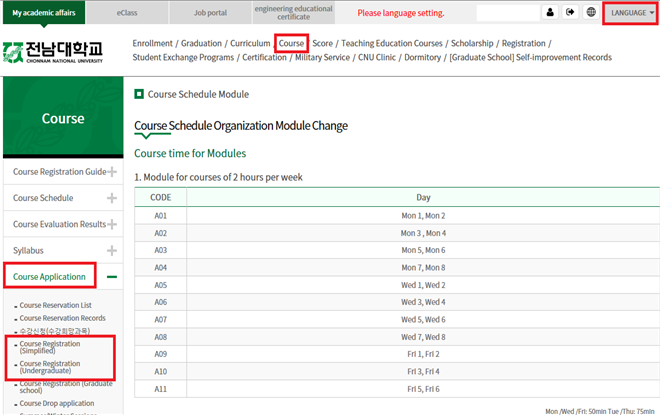Open Course Registration (Graduate school) link
Image resolution: width=660 pixels, height=419 pixels.
tap(66, 387)
